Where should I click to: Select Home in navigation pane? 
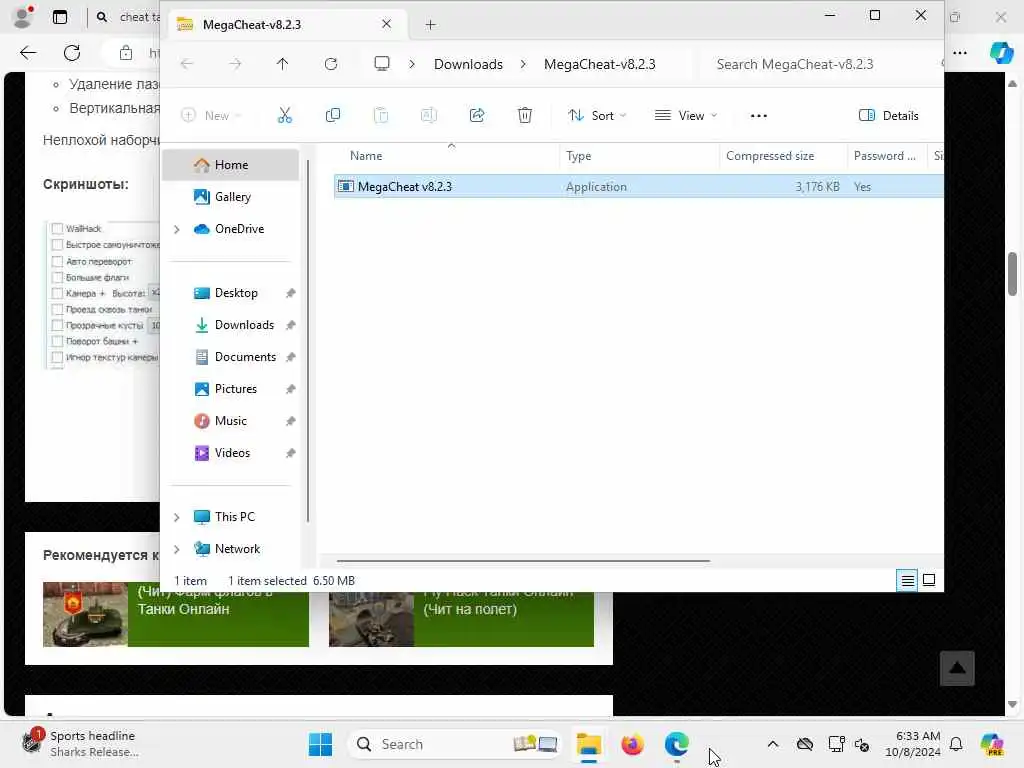coord(230,165)
